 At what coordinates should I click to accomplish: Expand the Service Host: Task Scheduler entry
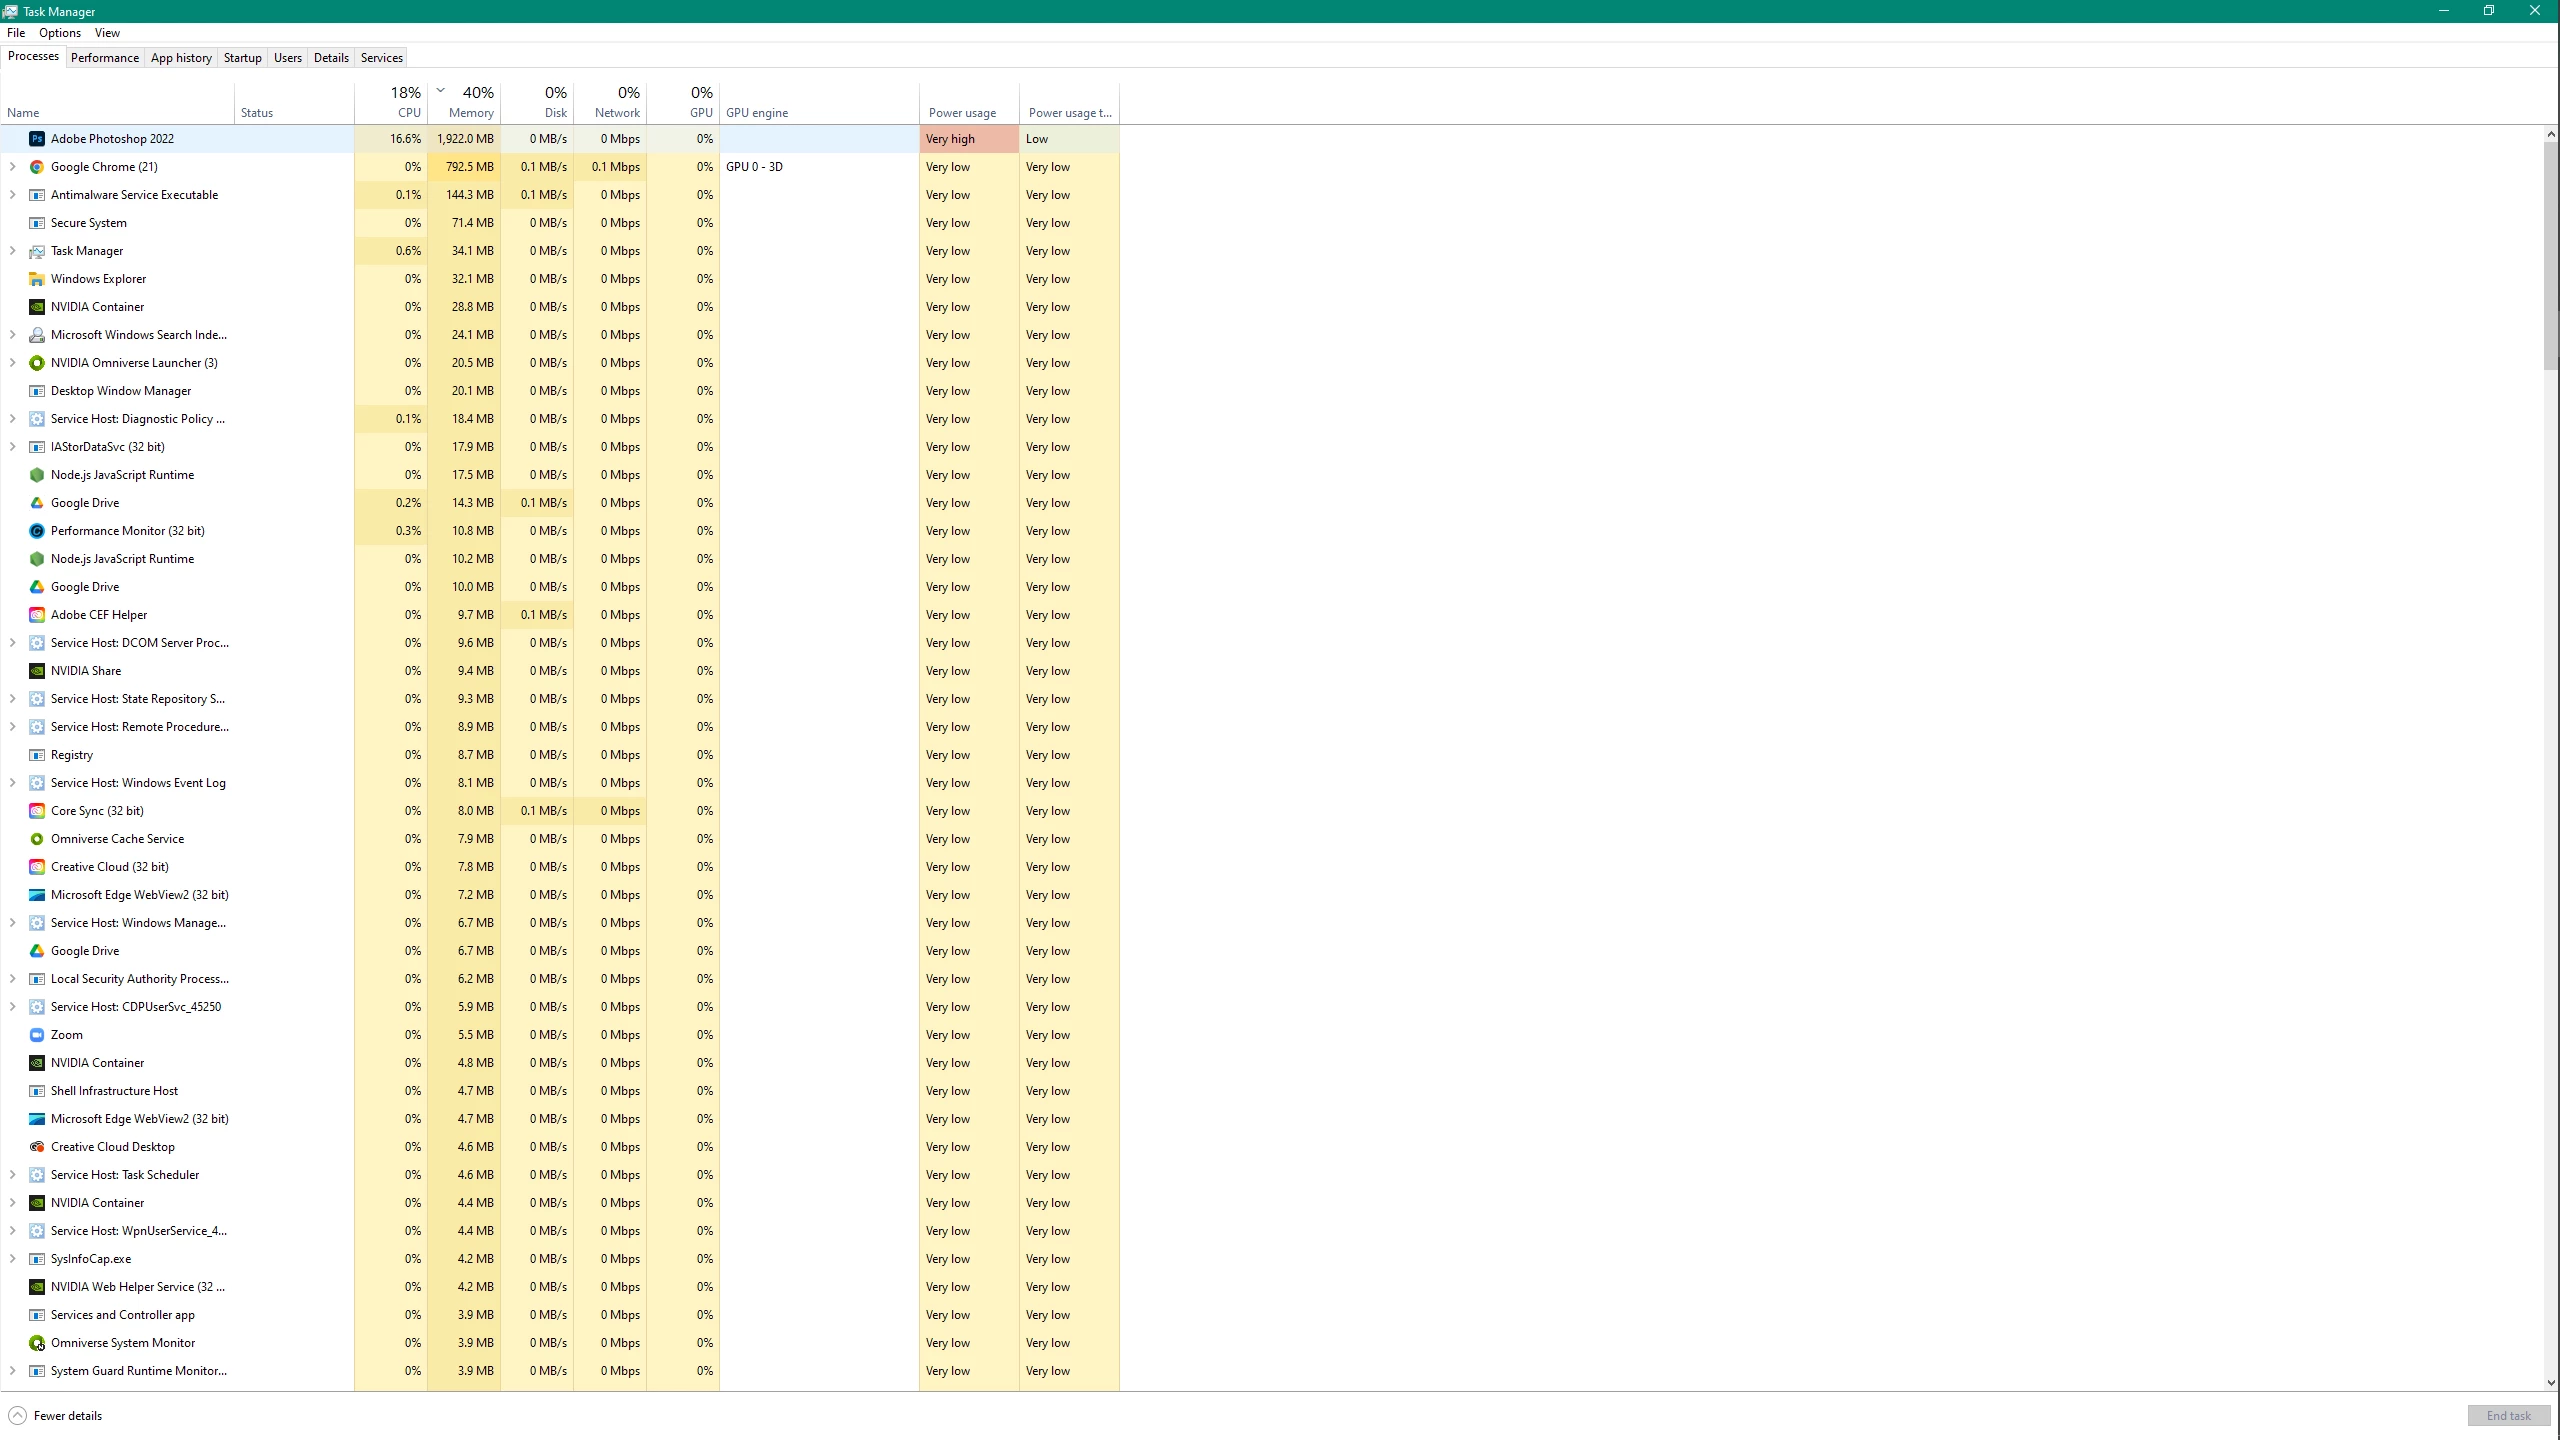[x=12, y=1175]
